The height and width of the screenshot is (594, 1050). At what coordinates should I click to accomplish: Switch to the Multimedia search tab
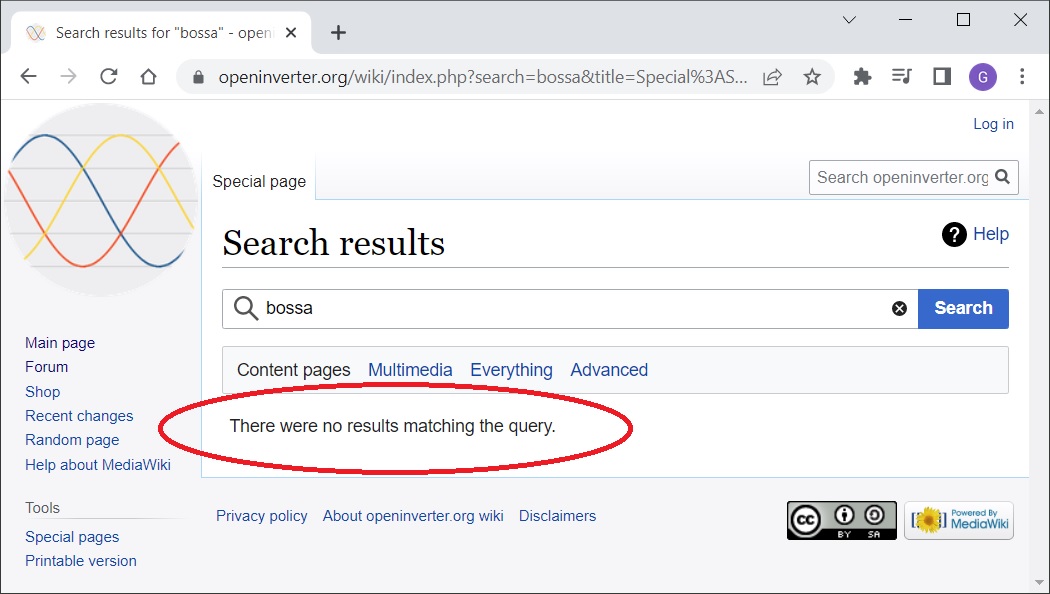coord(410,370)
